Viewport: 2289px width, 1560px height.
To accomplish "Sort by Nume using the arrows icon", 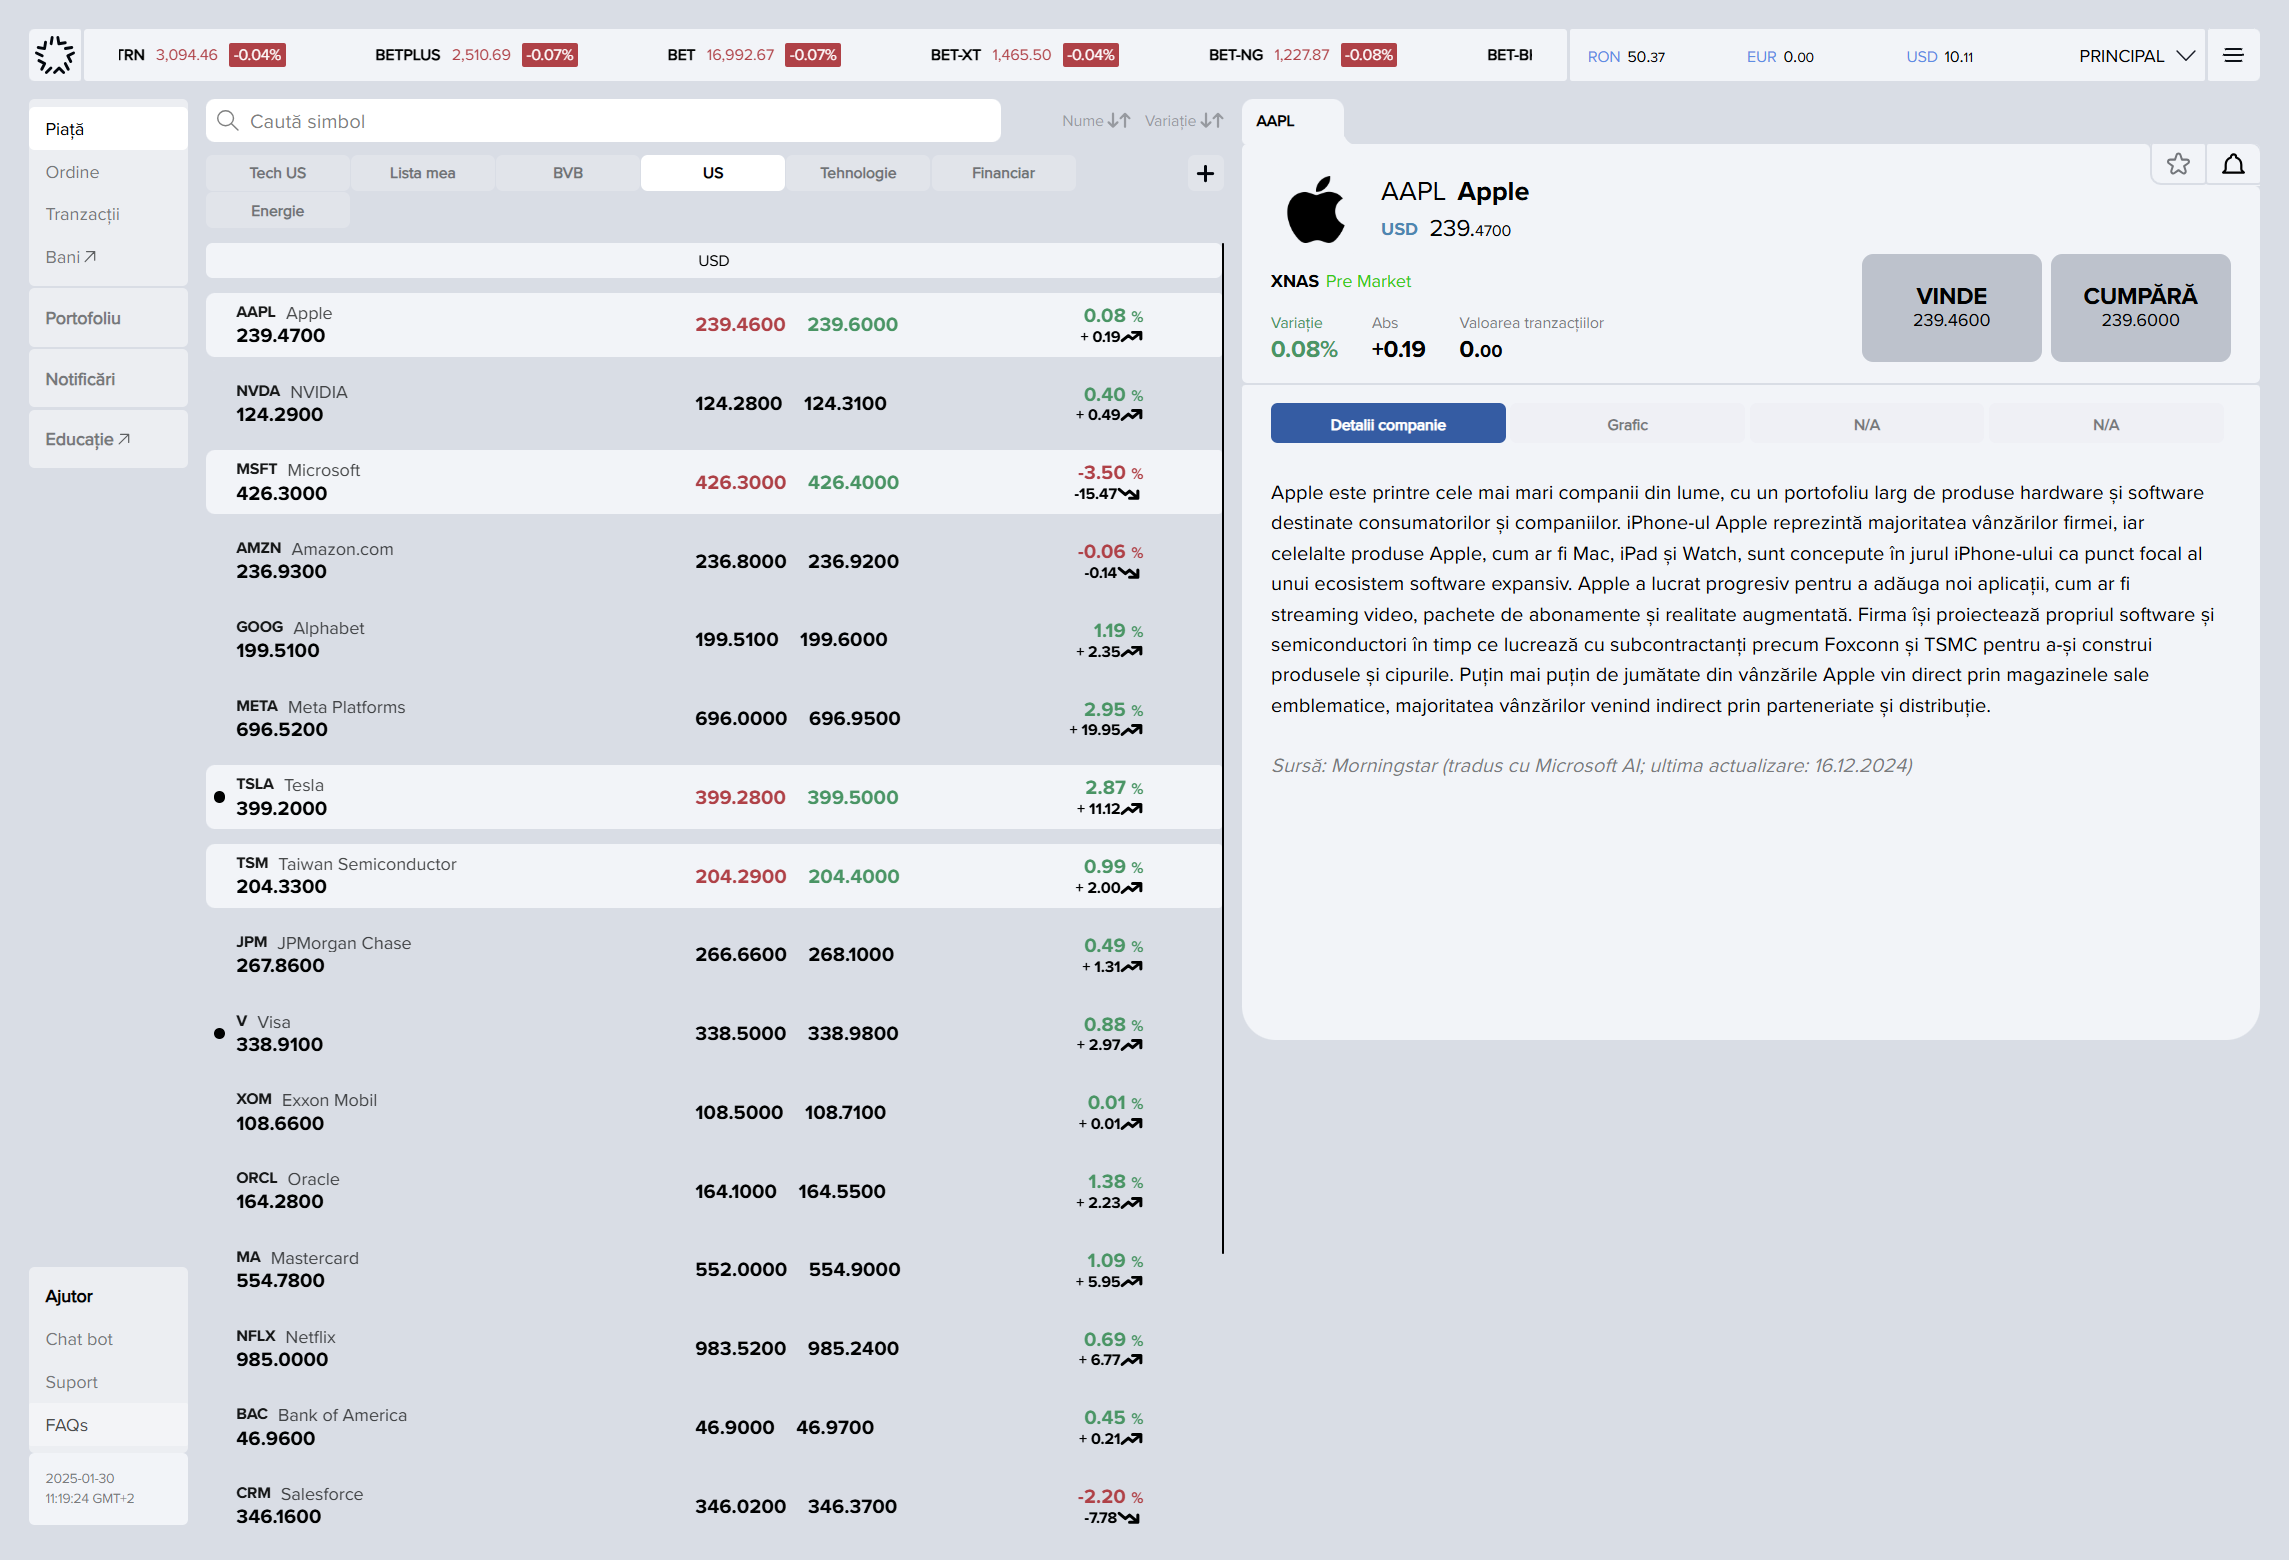I will pos(1119,121).
